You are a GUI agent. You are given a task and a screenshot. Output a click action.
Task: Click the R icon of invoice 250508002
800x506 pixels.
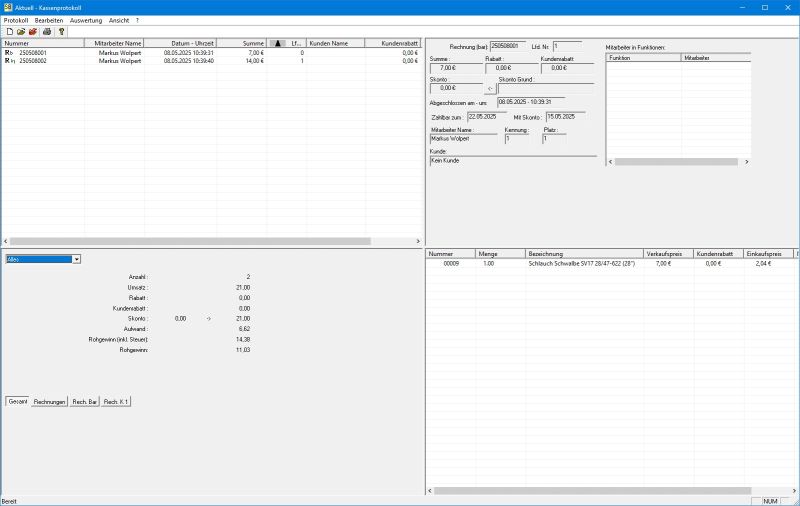click(9, 61)
